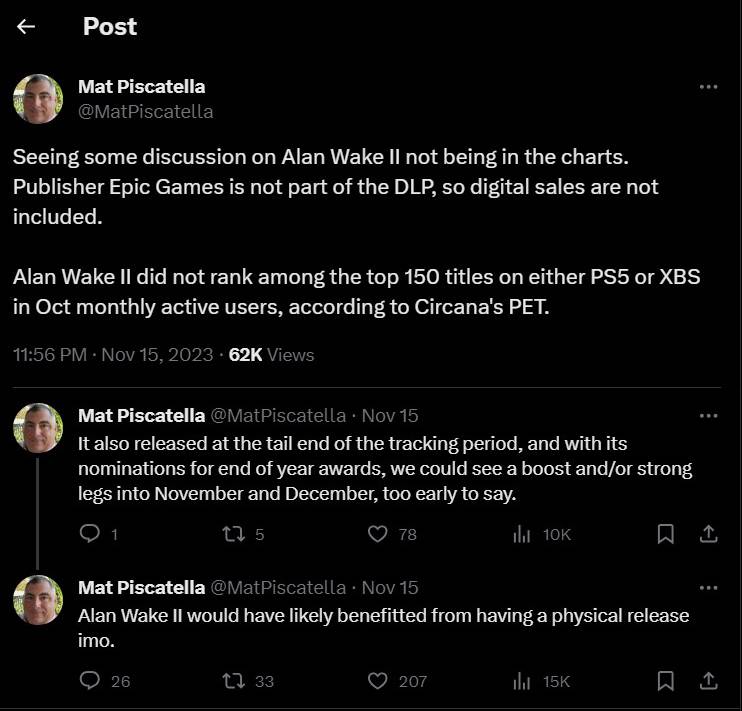Image resolution: width=742 pixels, height=711 pixels.
Task: Open the 11:56 PM · Nov 15, 2023 timestamp
Action: click(113, 354)
